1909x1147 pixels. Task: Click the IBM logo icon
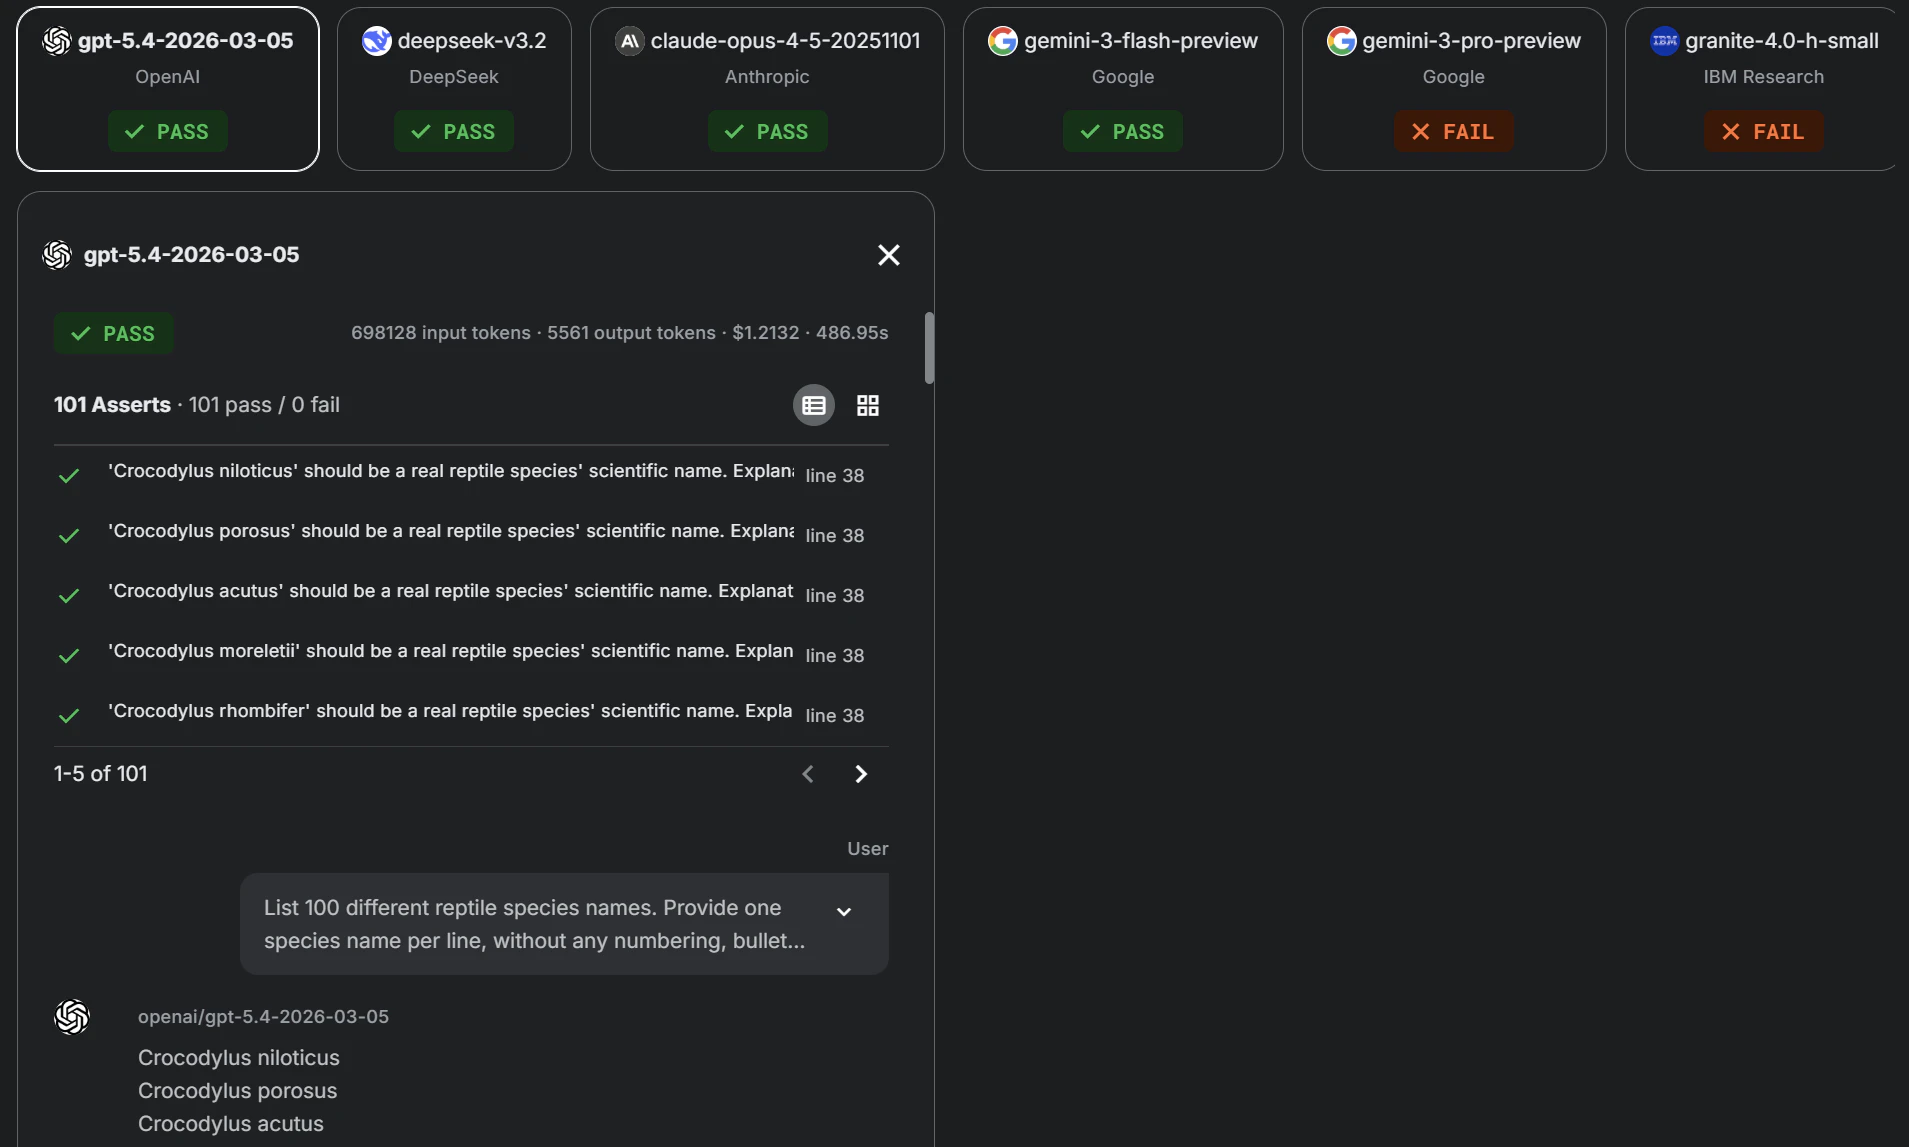[1665, 41]
